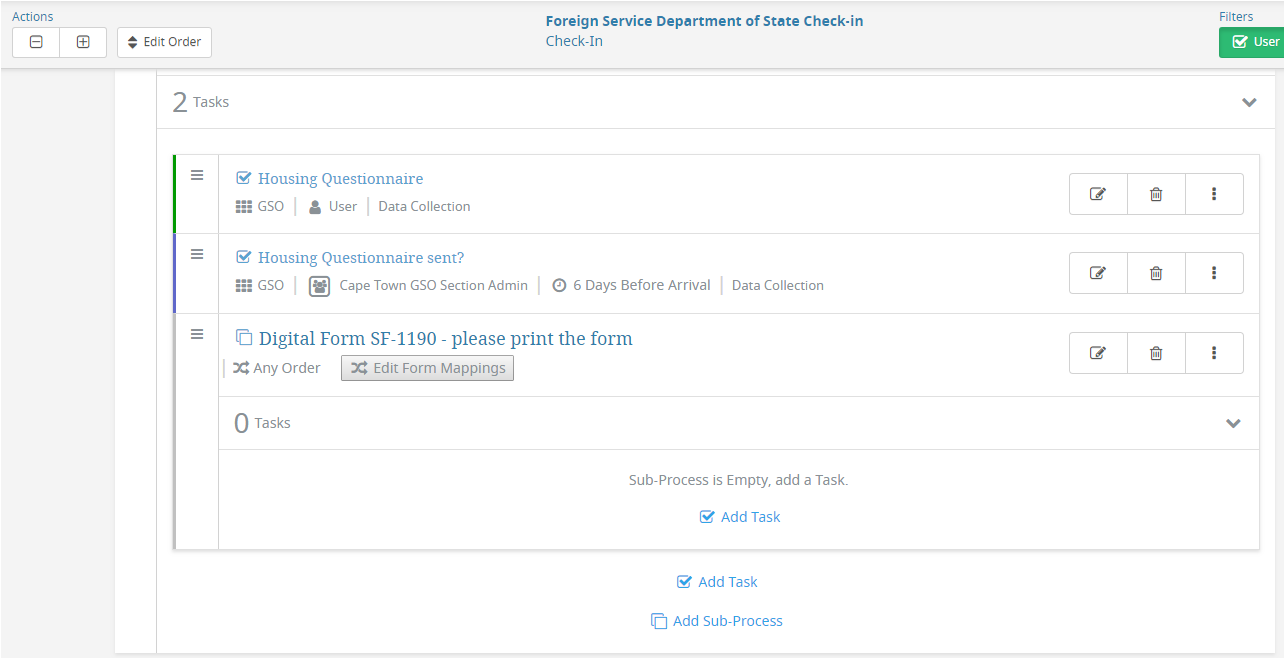Delete the Digital Form SF-1190 sub-process
This screenshot has height=659, width=1285.
pyautogui.click(x=1156, y=353)
